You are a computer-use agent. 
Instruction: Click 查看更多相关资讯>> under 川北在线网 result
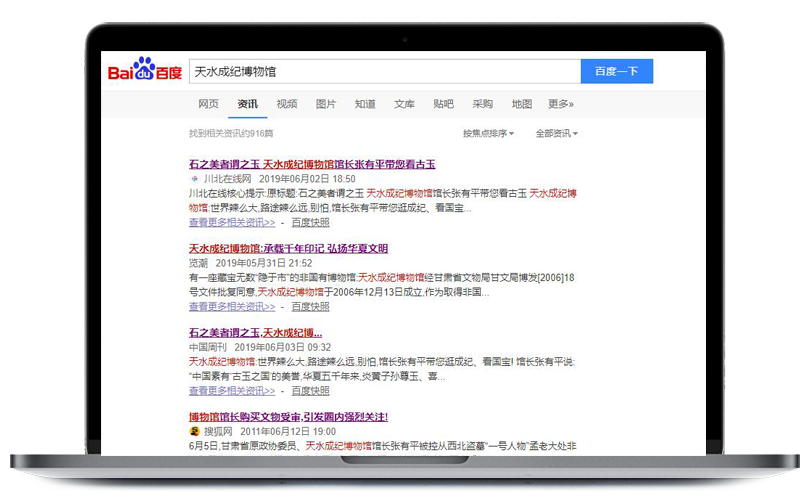click(232, 222)
